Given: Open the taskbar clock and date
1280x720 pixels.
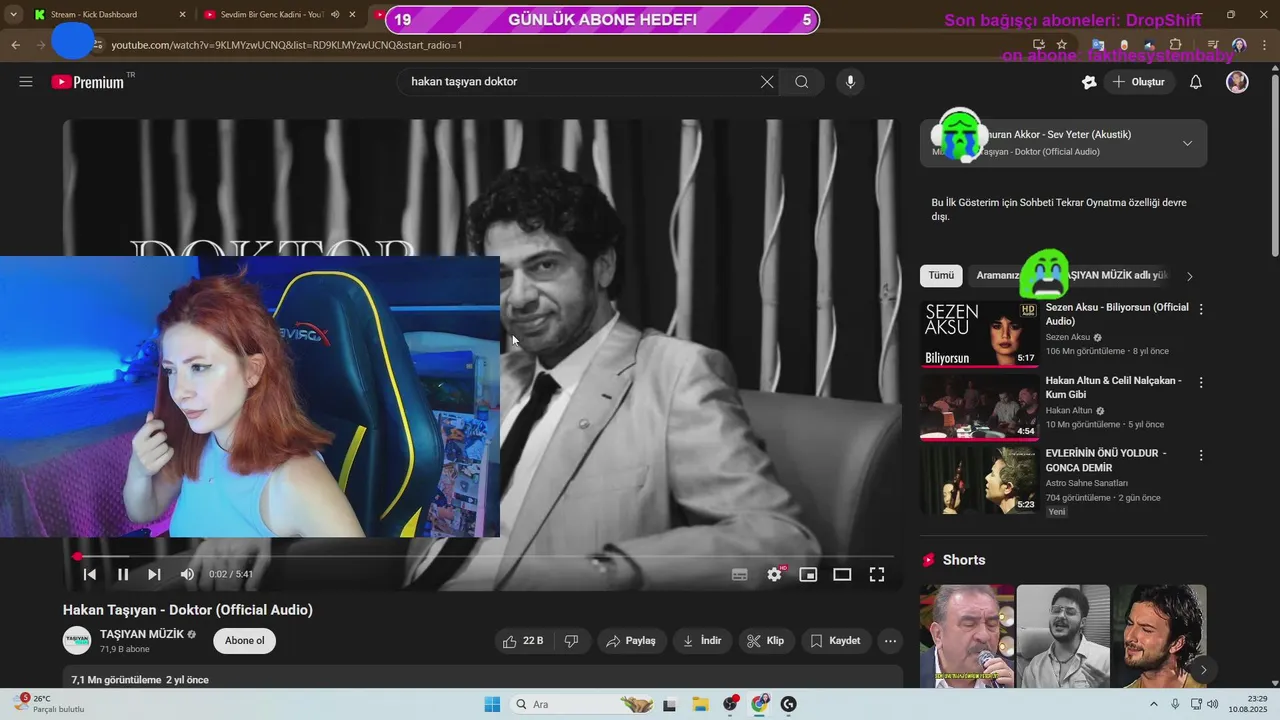Looking at the screenshot, I should (1248, 704).
